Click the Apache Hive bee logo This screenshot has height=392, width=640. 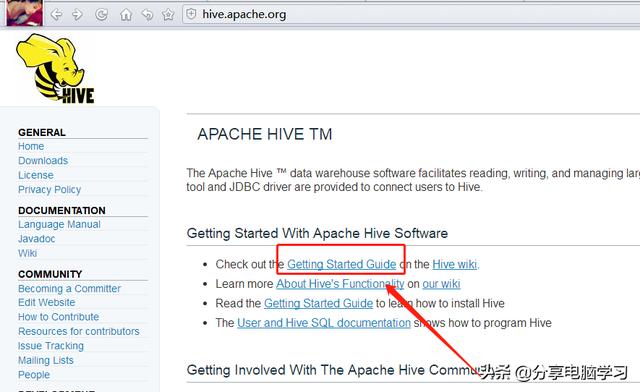click(x=55, y=68)
